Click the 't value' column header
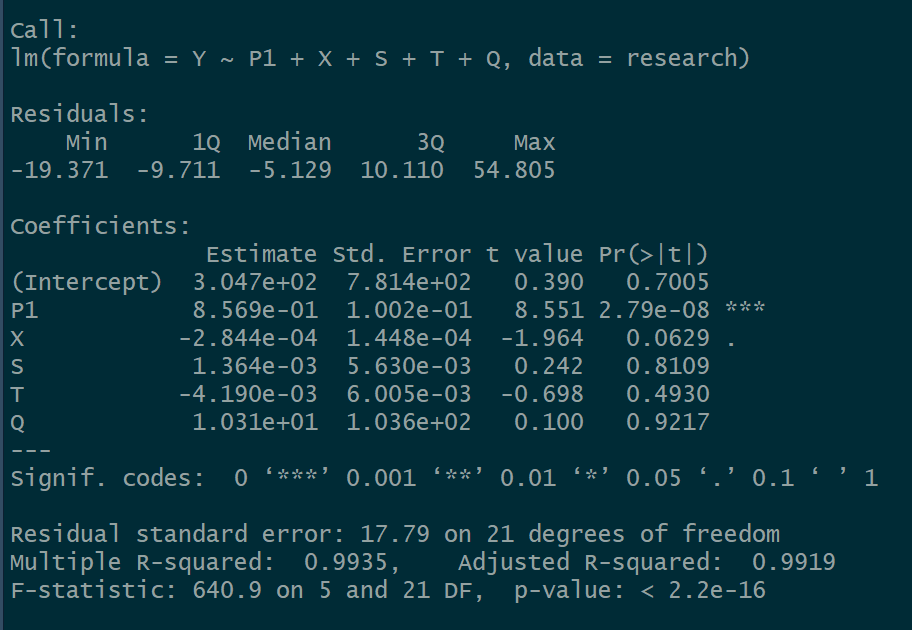912x630 pixels. pos(535,255)
